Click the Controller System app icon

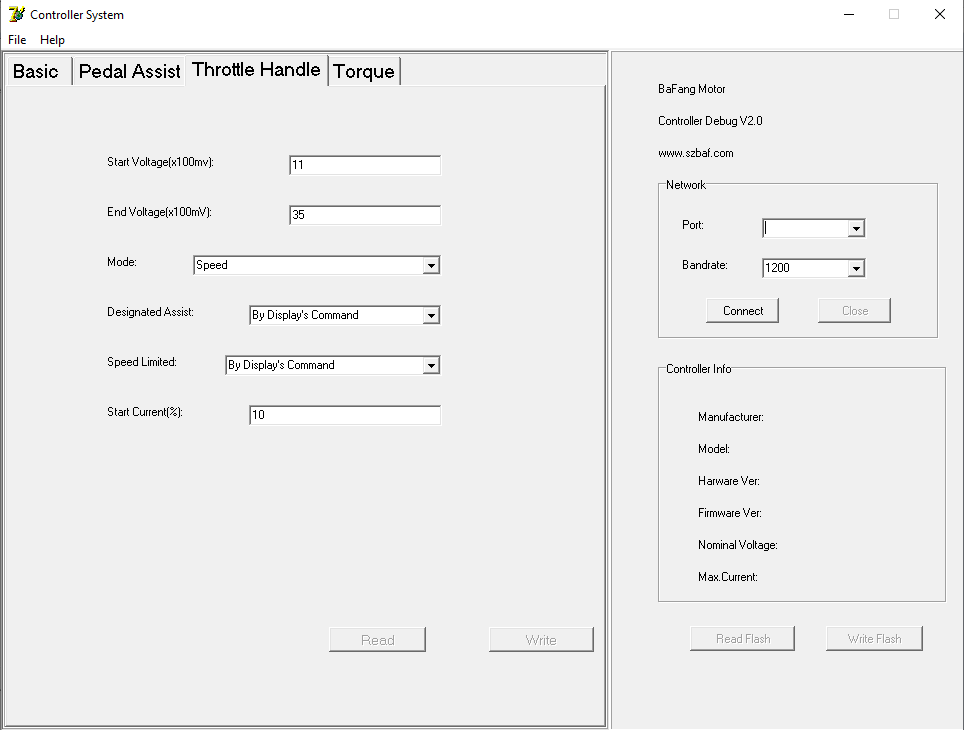tap(16, 15)
